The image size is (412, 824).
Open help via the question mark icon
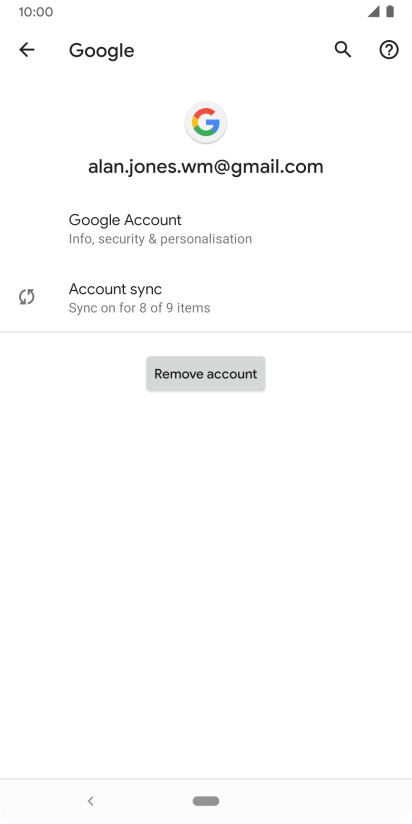(389, 50)
